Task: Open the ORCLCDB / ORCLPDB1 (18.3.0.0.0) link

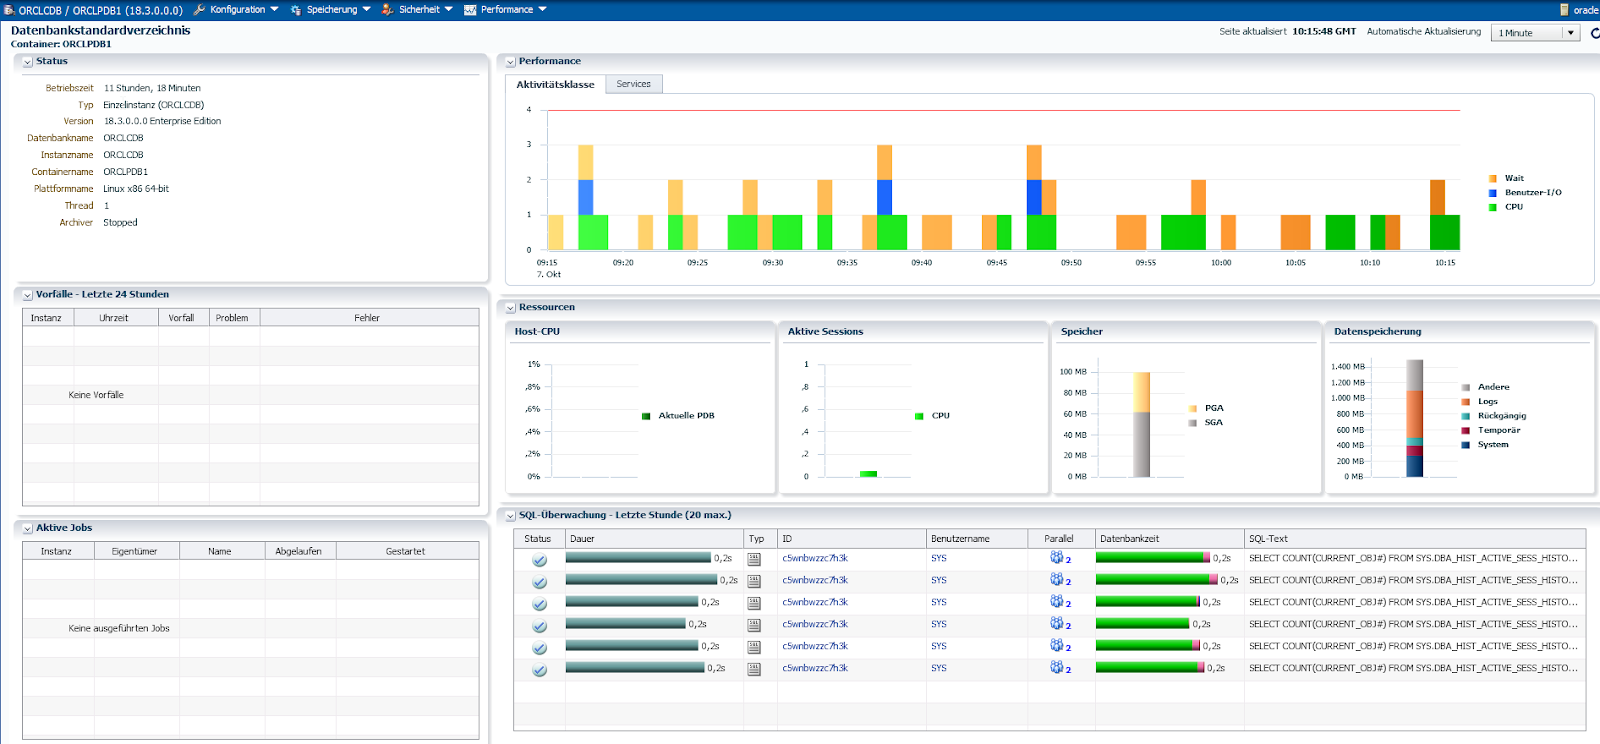Action: click(x=101, y=11)
